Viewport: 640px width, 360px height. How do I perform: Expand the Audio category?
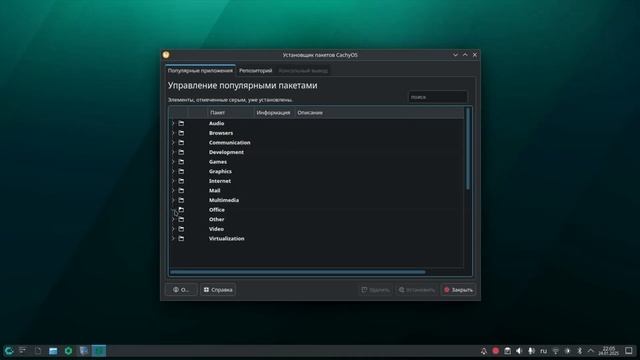coord(173,123)
